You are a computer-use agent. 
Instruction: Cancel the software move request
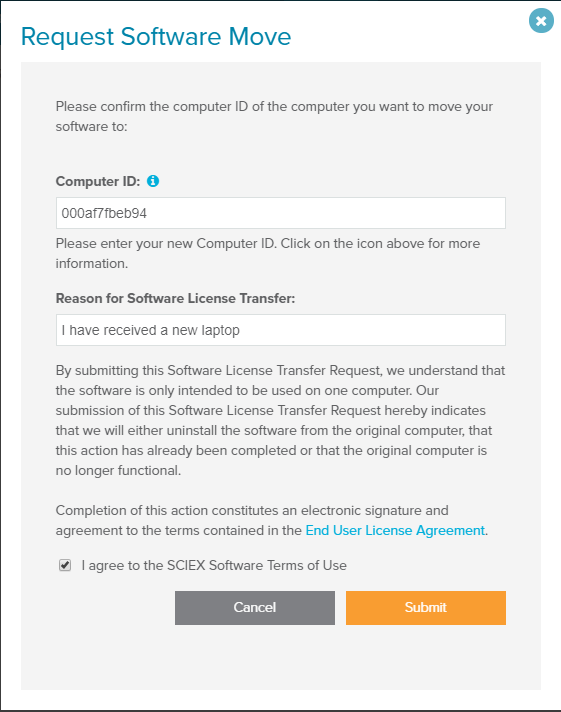[255, 608]
